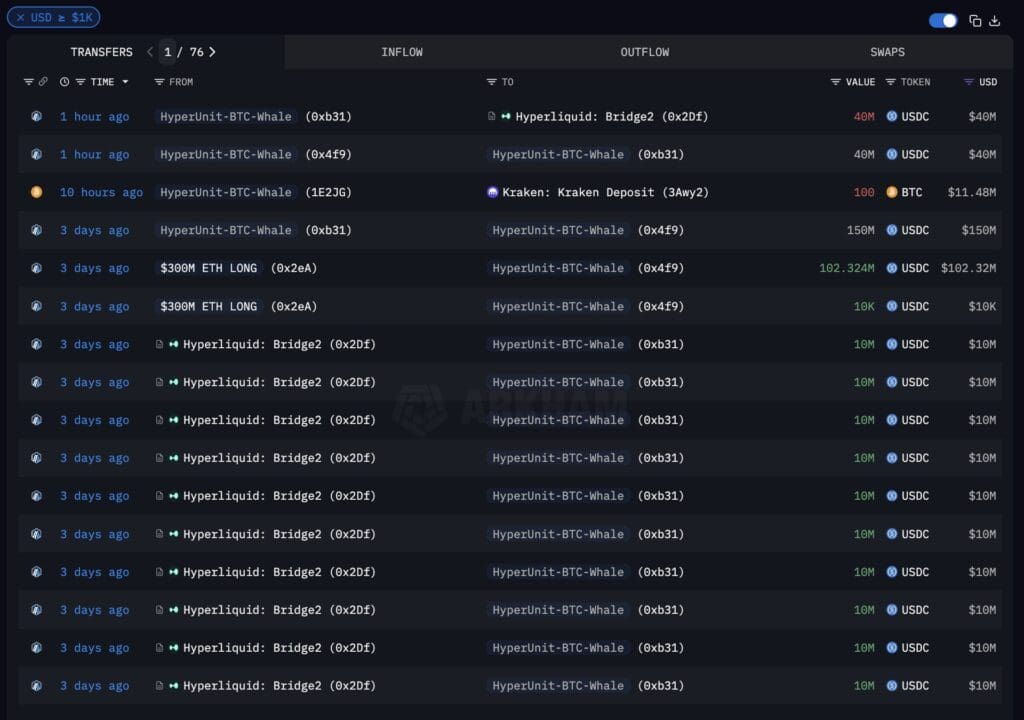The width and height of the screenshot is (1024, 720).
Task: Open the SWAPS tab
Action: pyautogui.click(x=886, y=51)
